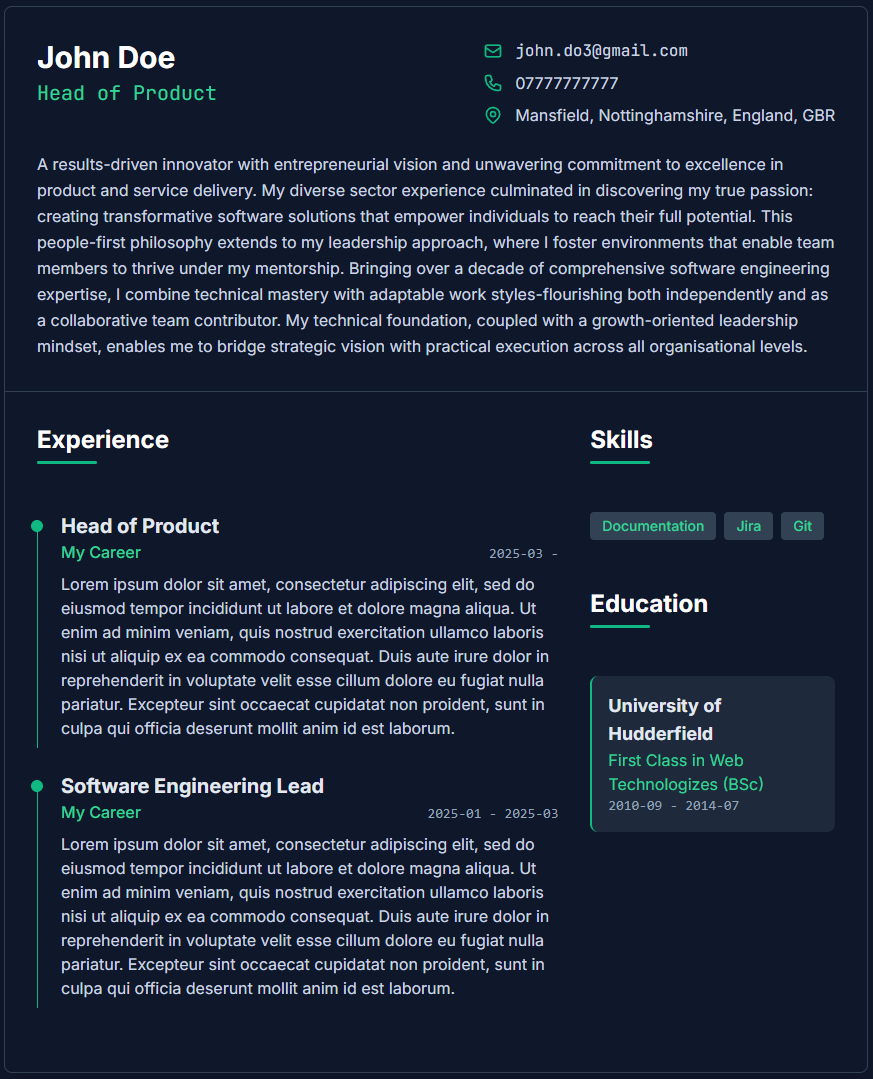Image resolution: width=873 pixels, height=1079 pixels.
Task: Click the email envelope icon
Action: 493,51
